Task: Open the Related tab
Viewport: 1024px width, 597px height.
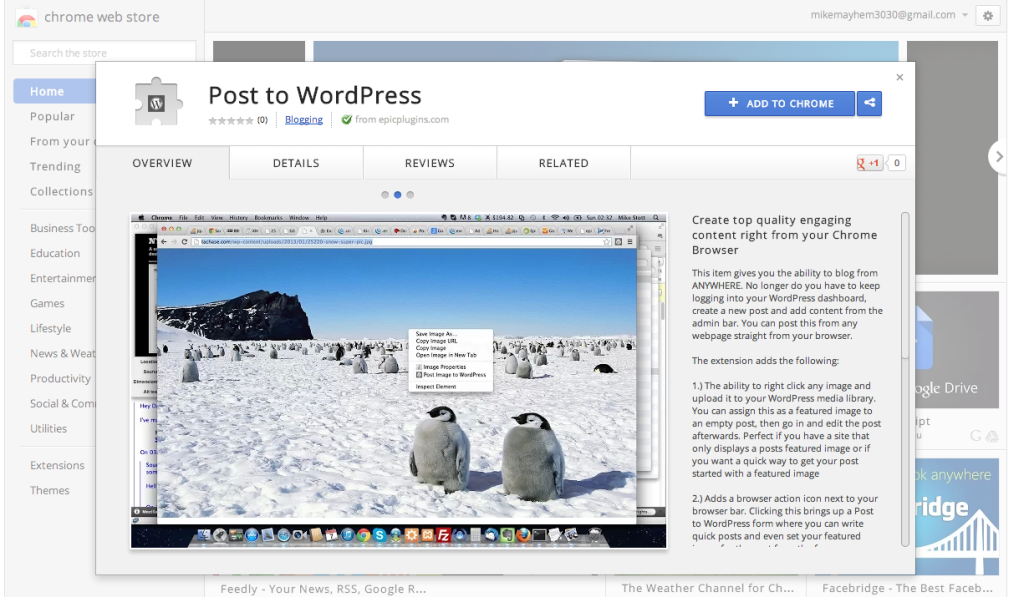Action: 564,163
